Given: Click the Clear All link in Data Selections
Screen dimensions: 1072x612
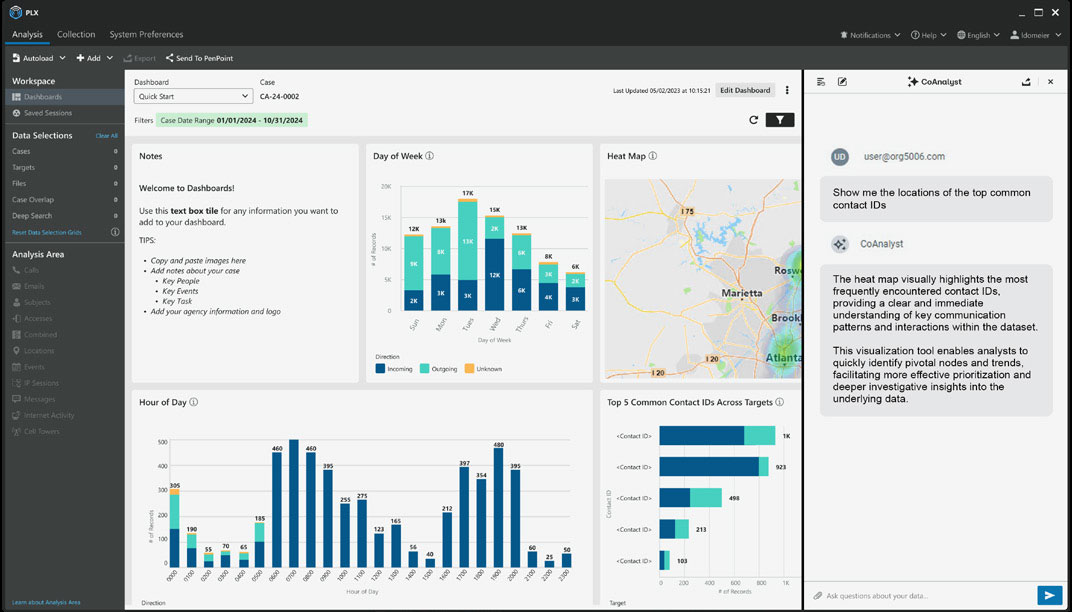Looking at the screenshot, I should 107,136.
